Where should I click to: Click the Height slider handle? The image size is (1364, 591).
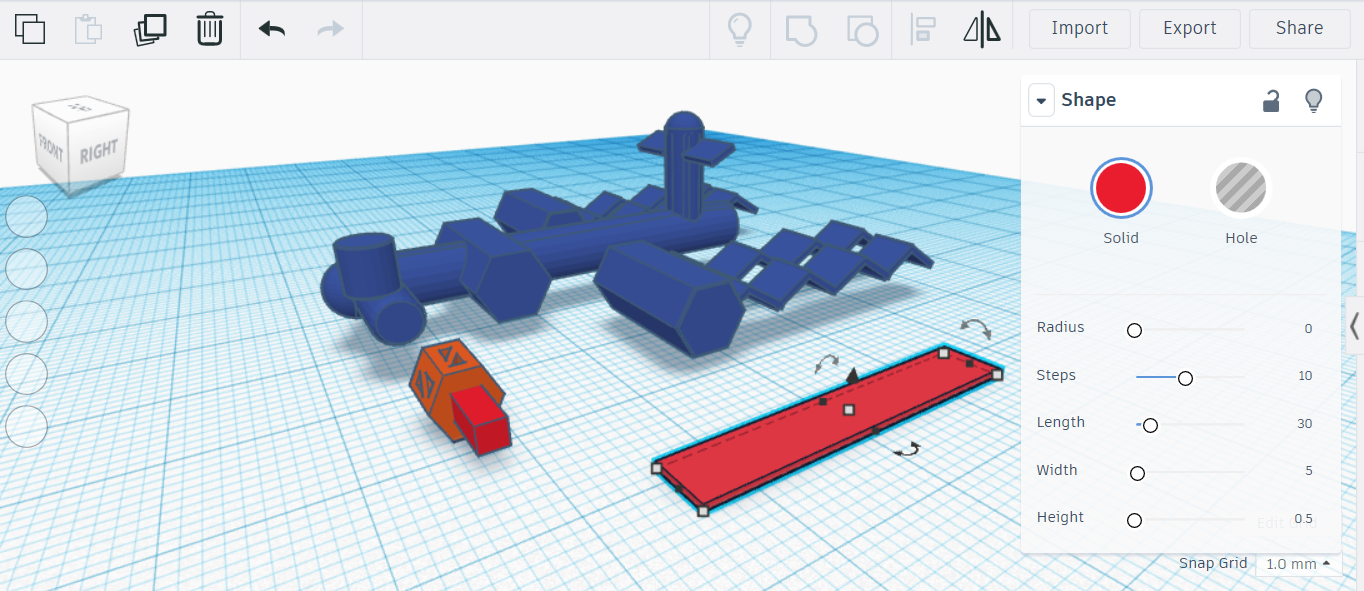[1134, 520]
